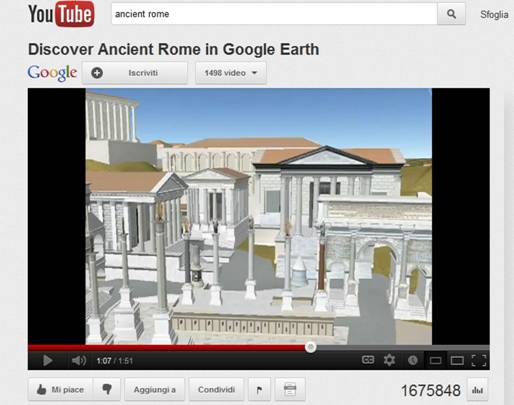
Task: Click the search magnifier button
Action: coord(451,14)
